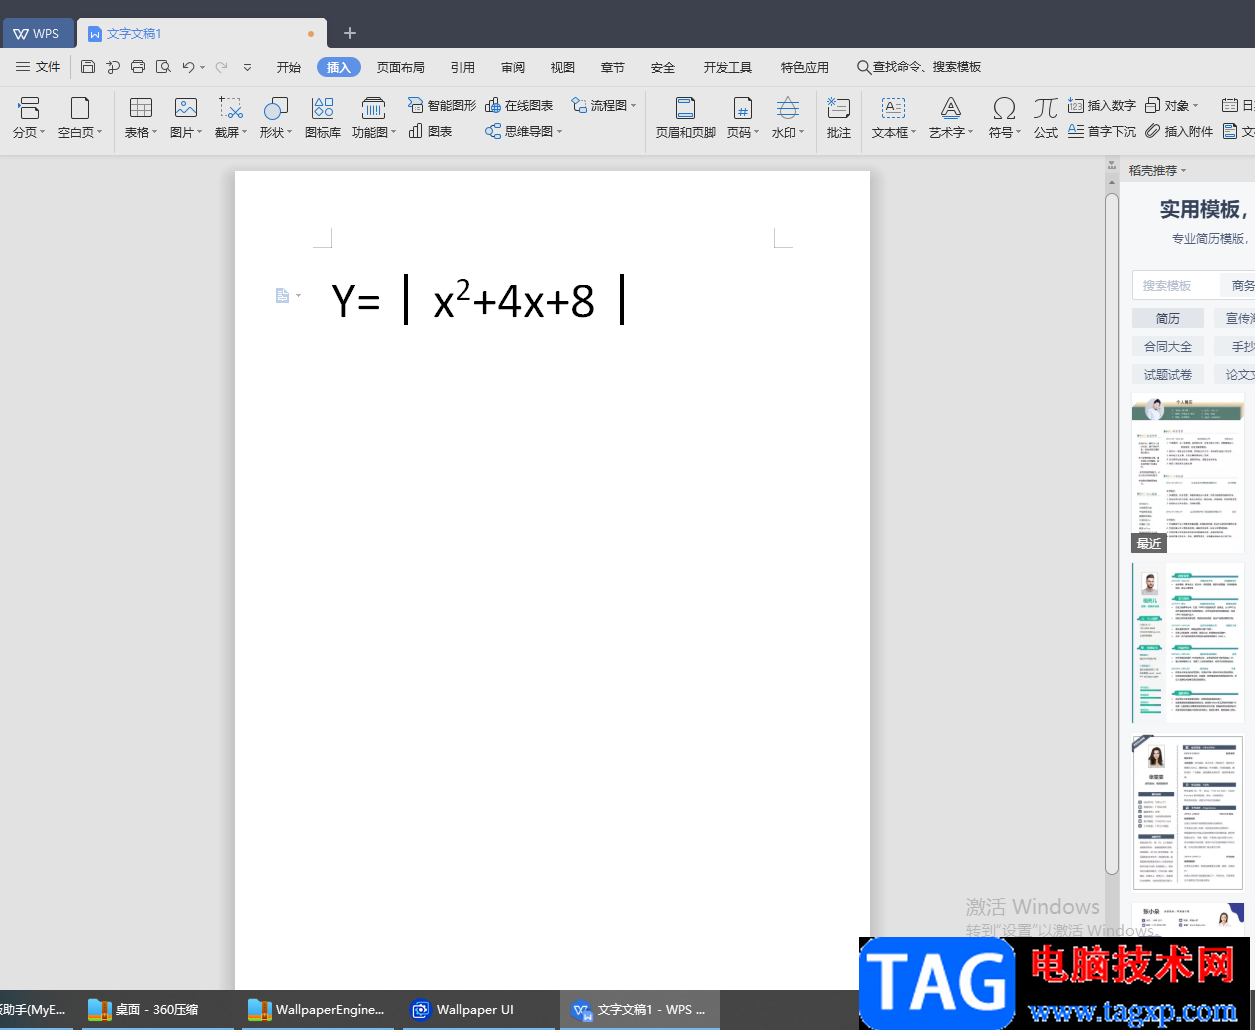Open Print Preview icon

point(163,67)
